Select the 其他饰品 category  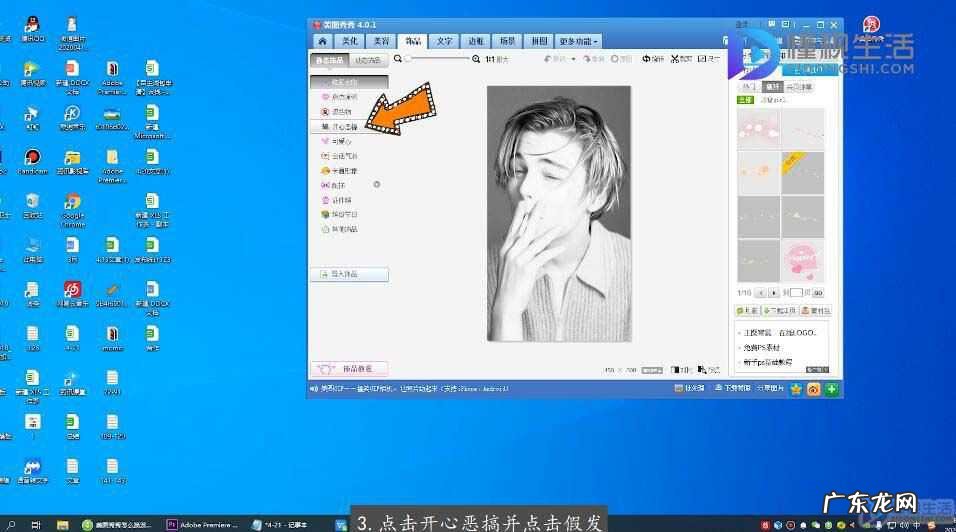pyautogui.click(x=340, y=229)
